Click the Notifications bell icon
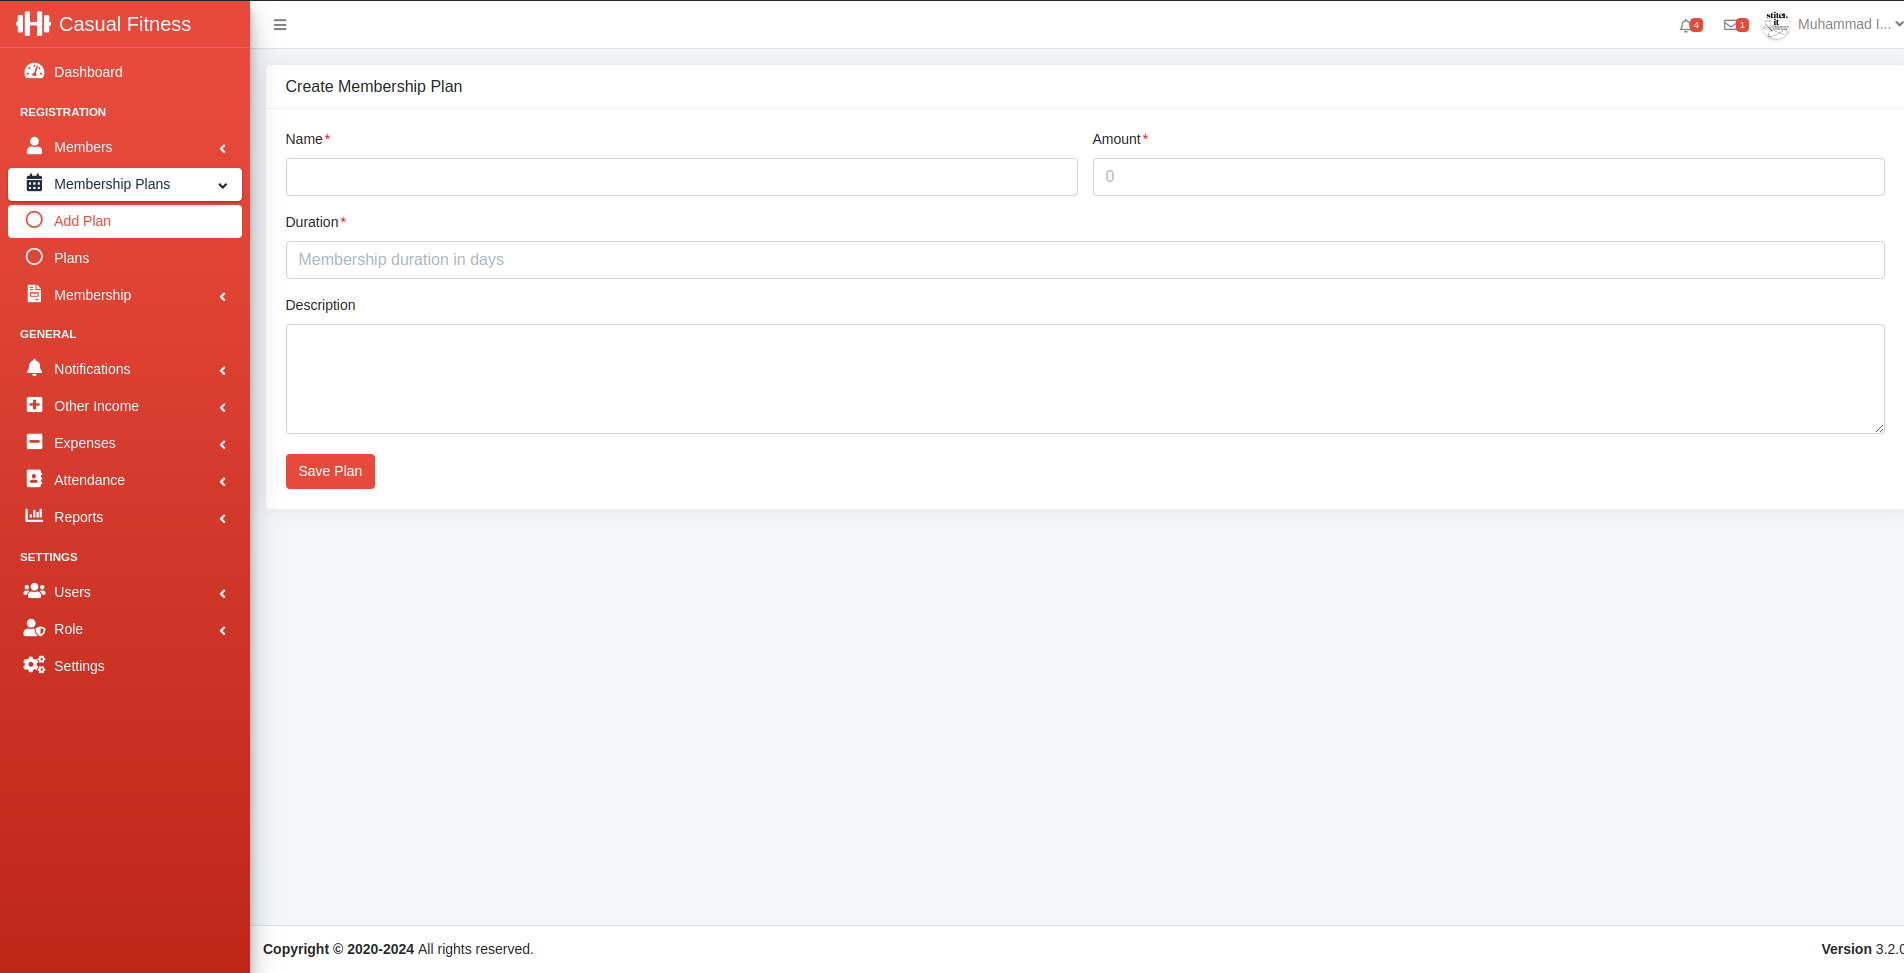The width and height of the screenshot is (1904, 973). (x=35, y=368)
